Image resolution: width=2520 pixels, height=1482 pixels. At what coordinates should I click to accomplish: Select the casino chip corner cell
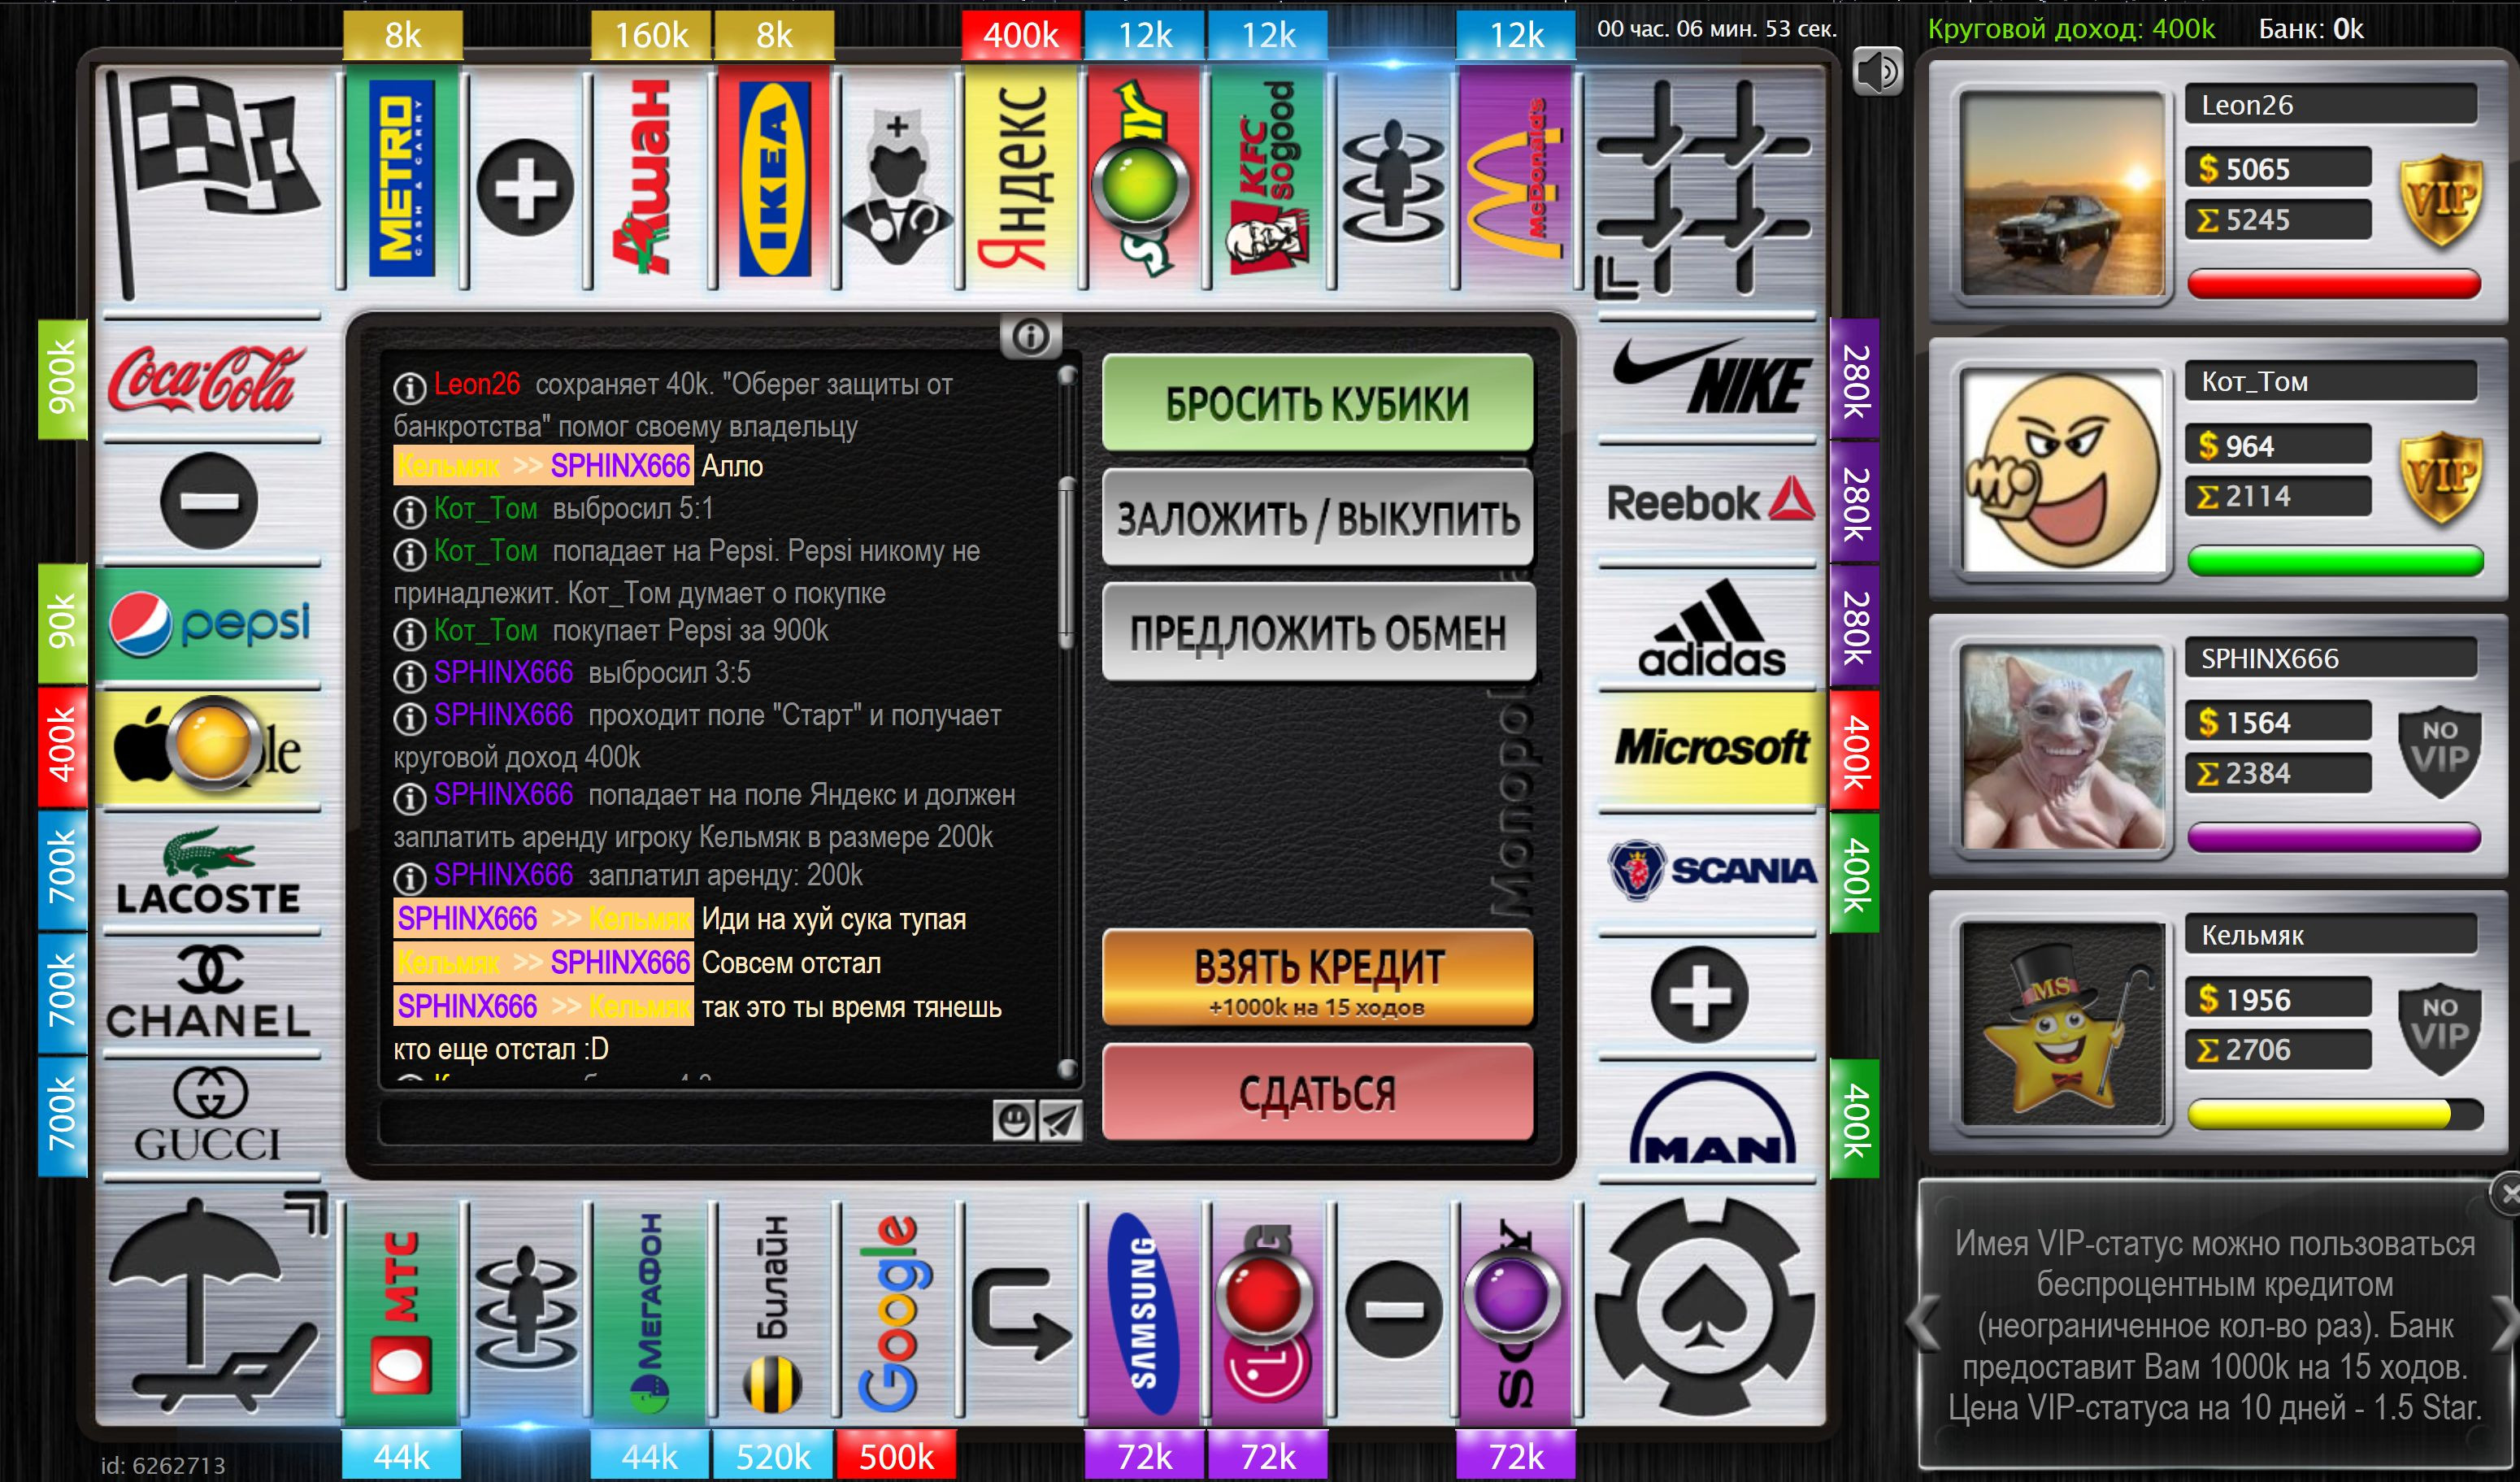click(x=1704, y=1306)
